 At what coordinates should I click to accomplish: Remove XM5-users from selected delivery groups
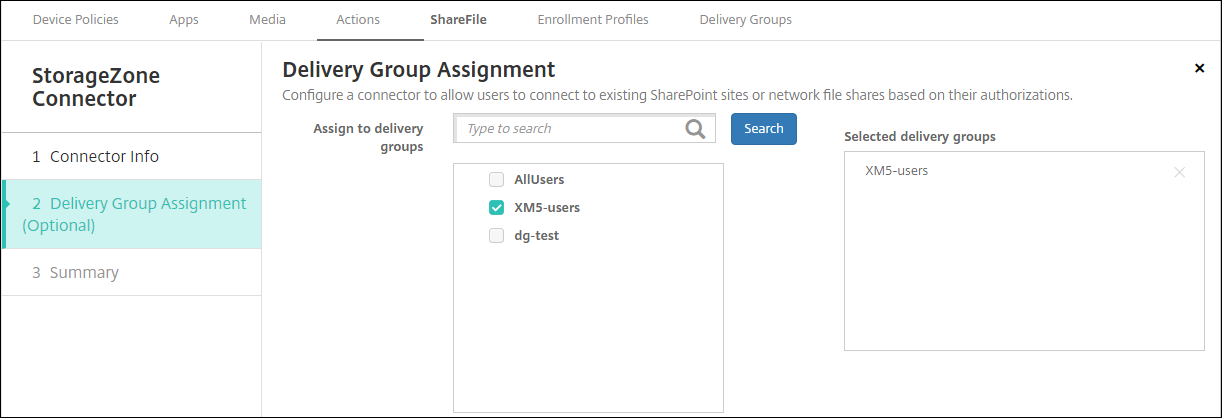[1179, 172]
